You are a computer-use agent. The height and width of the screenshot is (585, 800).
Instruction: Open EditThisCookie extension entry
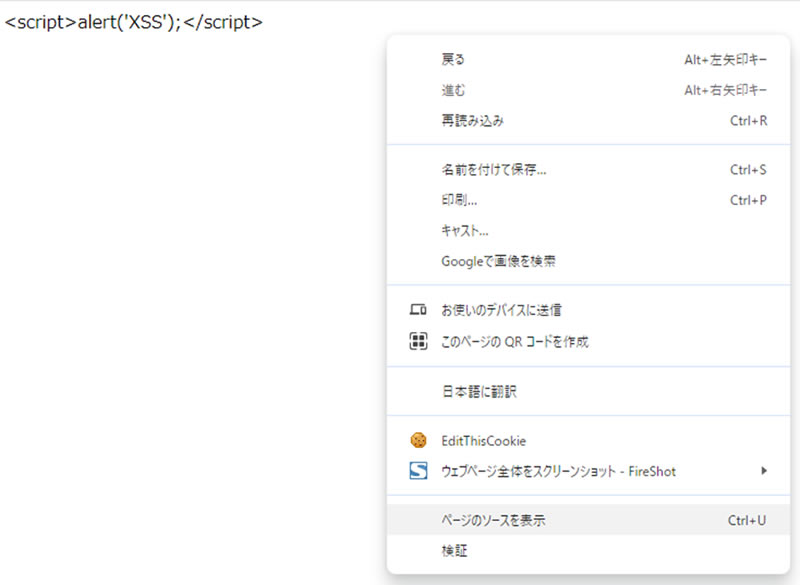(x=588, y=441)
